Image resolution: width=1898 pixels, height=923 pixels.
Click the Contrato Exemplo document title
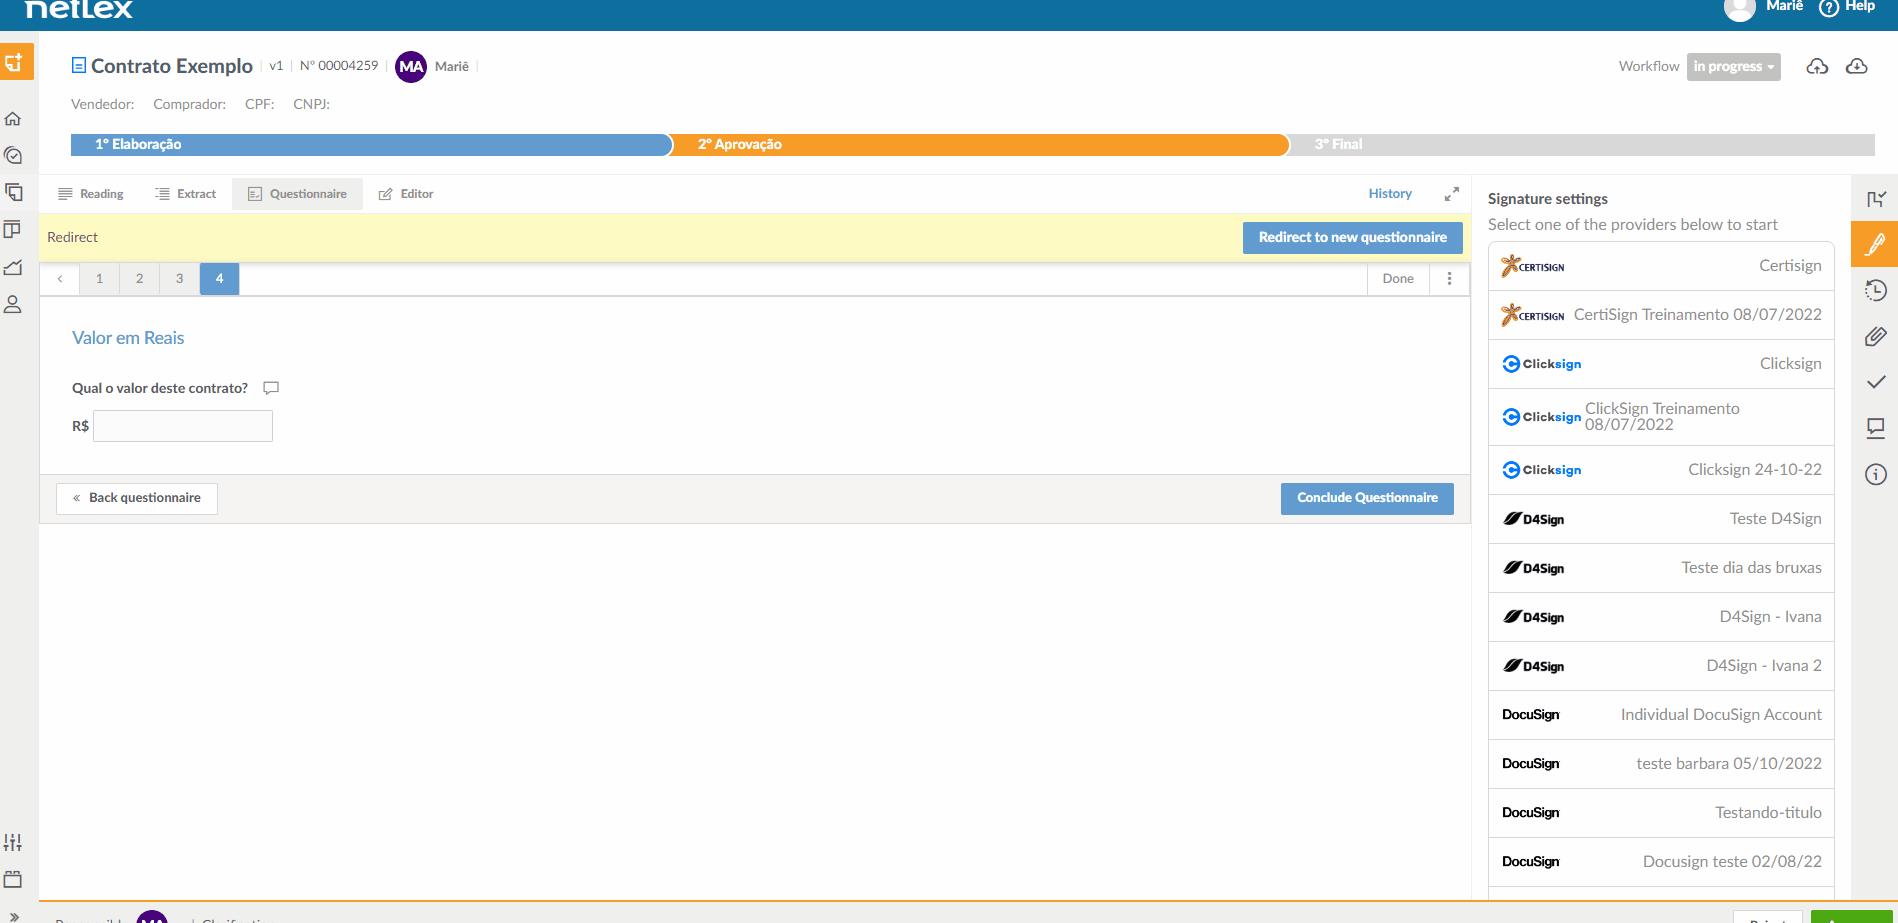point(171,66)
